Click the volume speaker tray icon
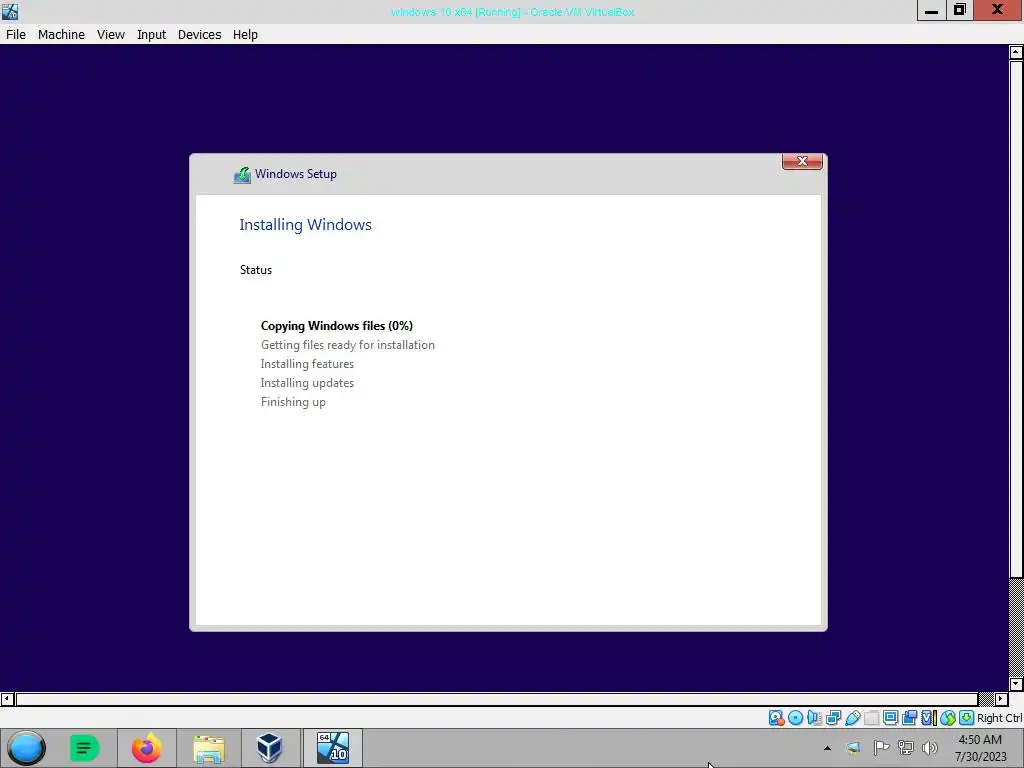 [930, 748]
